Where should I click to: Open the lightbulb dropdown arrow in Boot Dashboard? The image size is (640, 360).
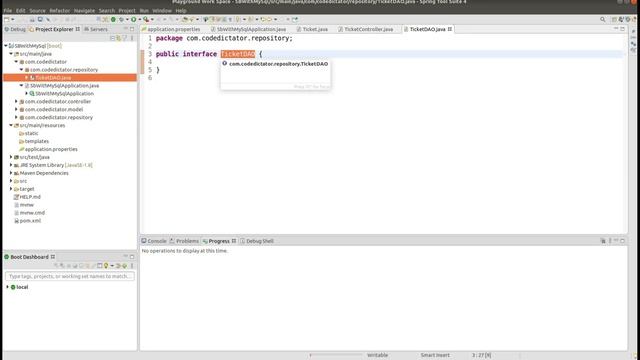112,266
